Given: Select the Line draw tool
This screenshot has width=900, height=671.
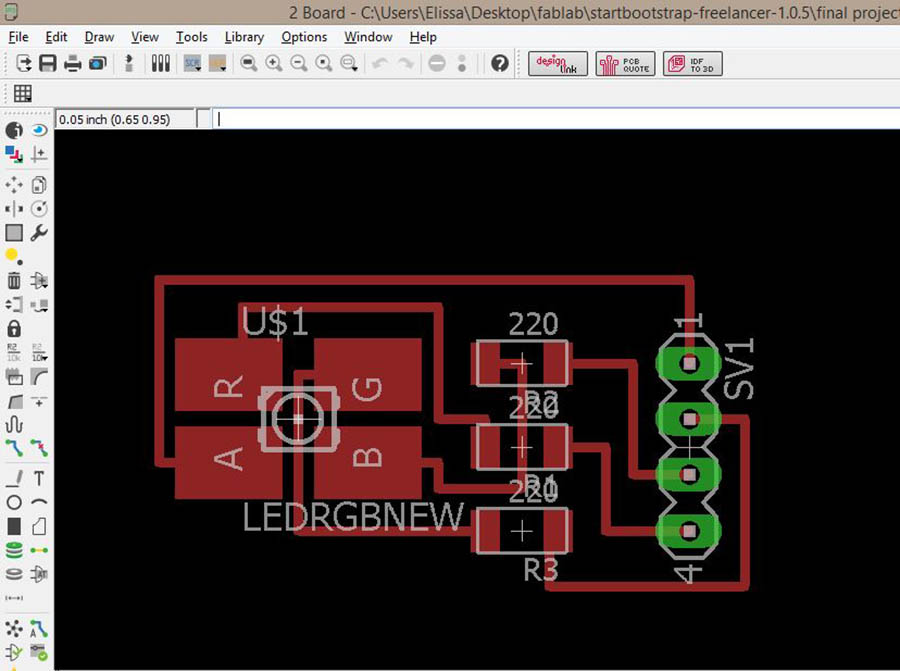Looking at the screenshot, I should tap(14, 478).
